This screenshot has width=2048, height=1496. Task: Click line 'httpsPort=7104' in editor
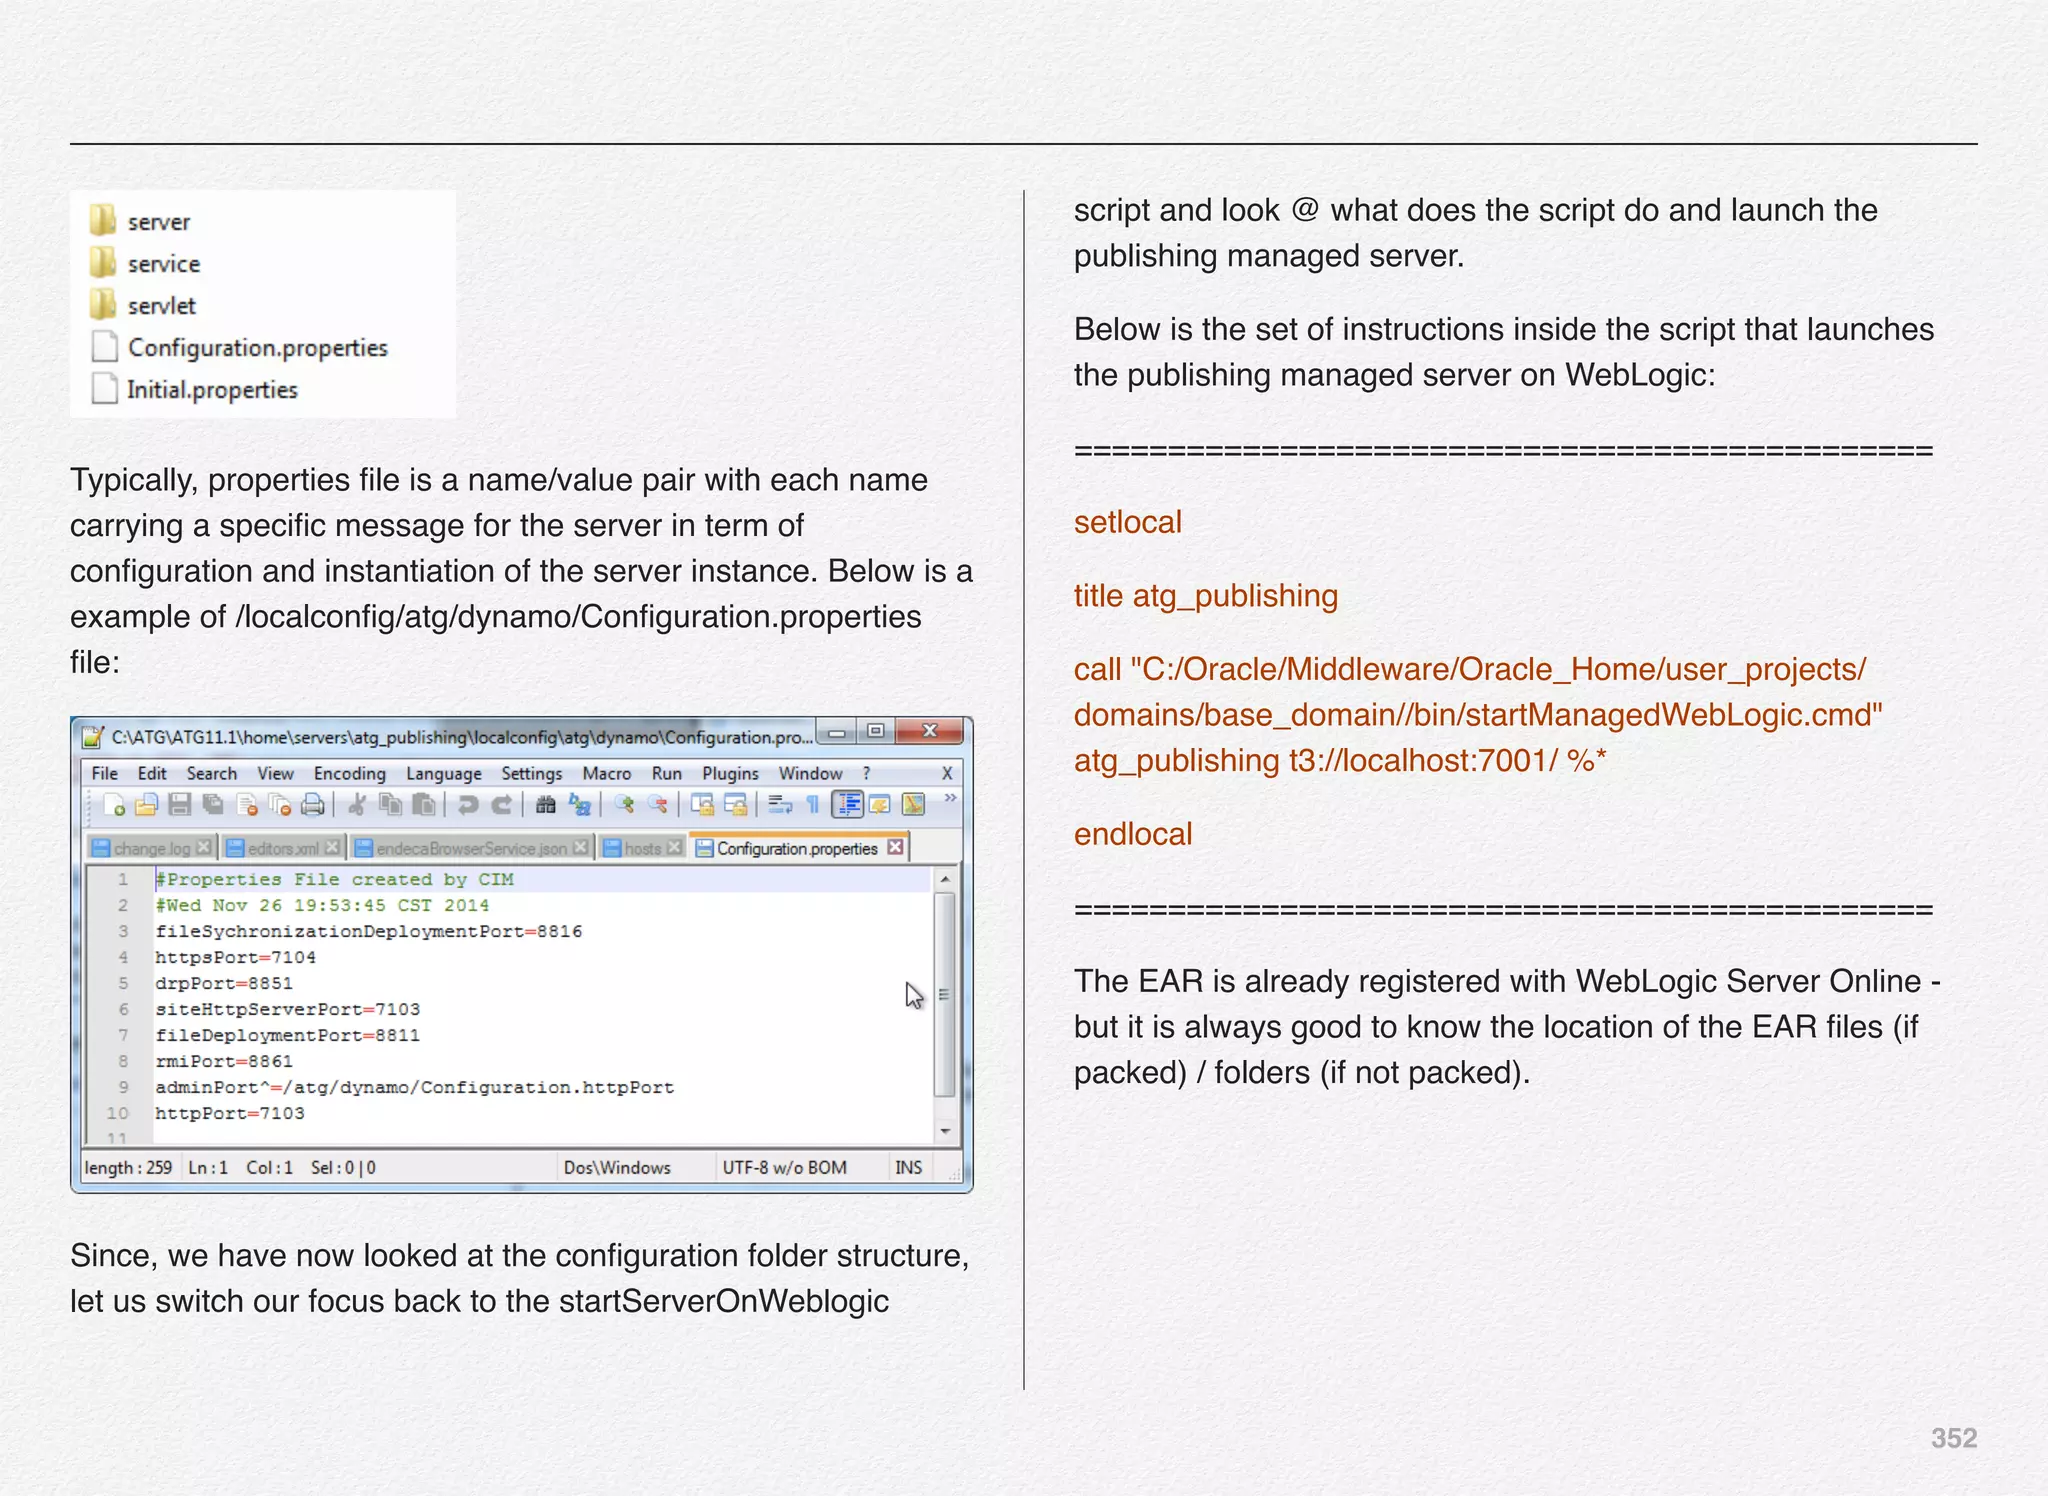235,957
